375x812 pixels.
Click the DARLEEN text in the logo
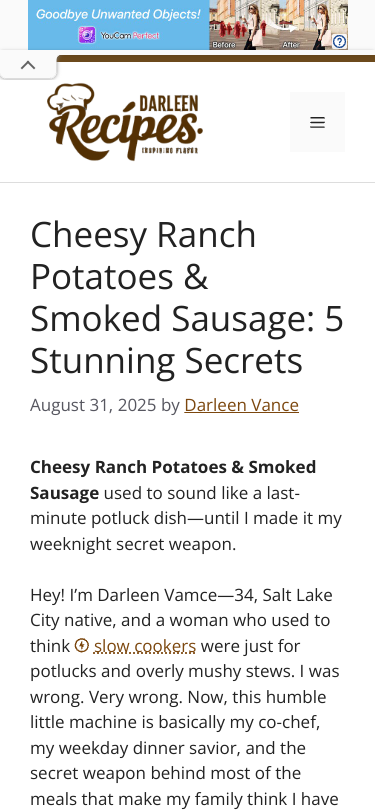(169, 104)
